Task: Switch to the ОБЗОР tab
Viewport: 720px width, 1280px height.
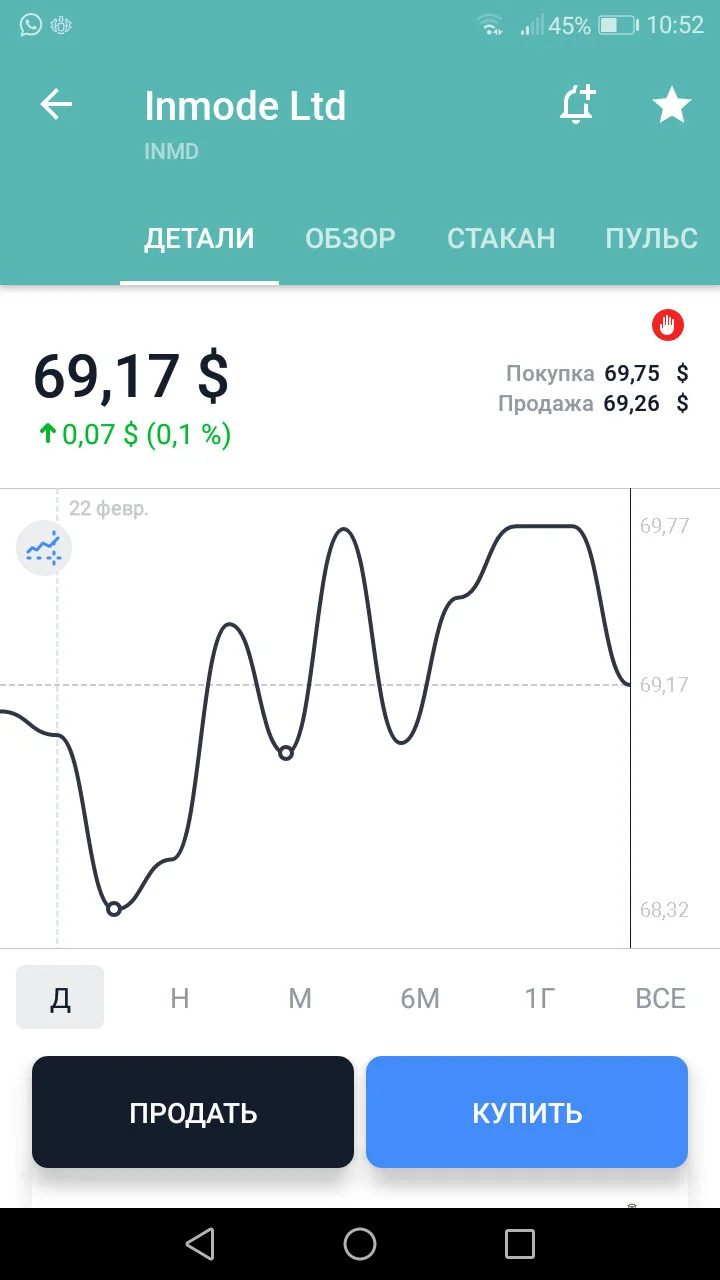Action: 350,238
